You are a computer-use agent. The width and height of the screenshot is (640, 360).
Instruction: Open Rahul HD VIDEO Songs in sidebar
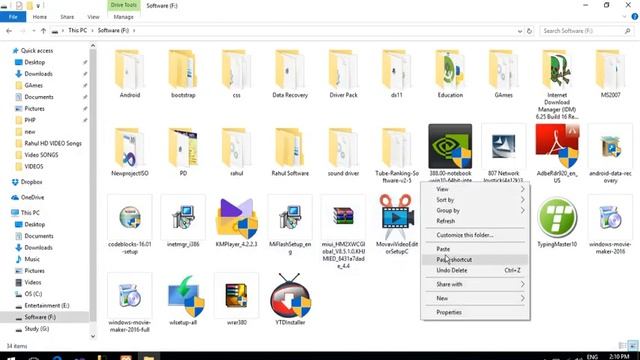(x=53, y=143)
